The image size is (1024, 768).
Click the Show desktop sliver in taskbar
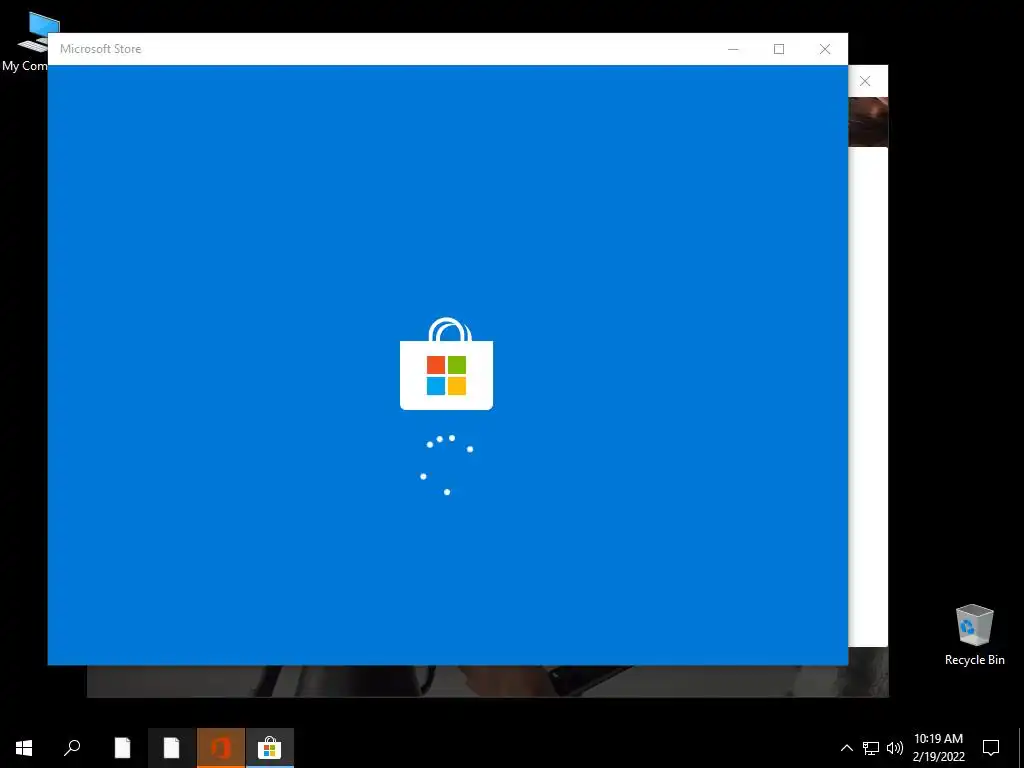(x=1021, y=748)
